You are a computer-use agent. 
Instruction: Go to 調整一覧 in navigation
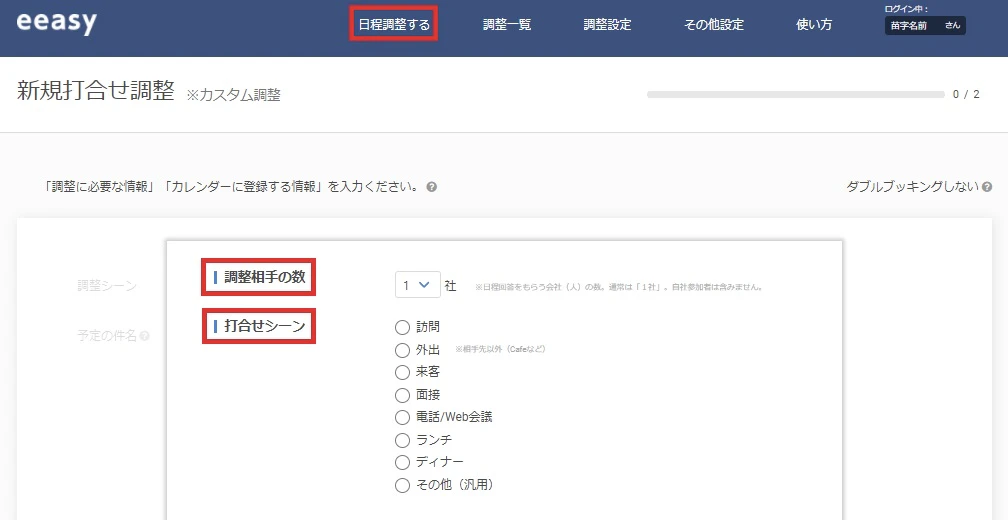click(x=507, y=24)
